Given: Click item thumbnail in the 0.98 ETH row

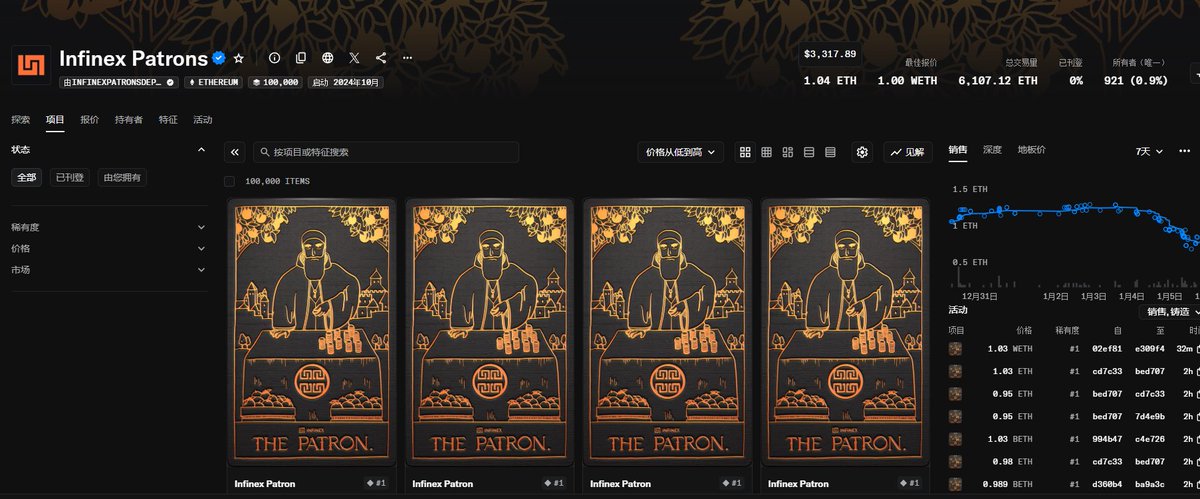Looking at the screenshot, I should click(x=955, y=463).
